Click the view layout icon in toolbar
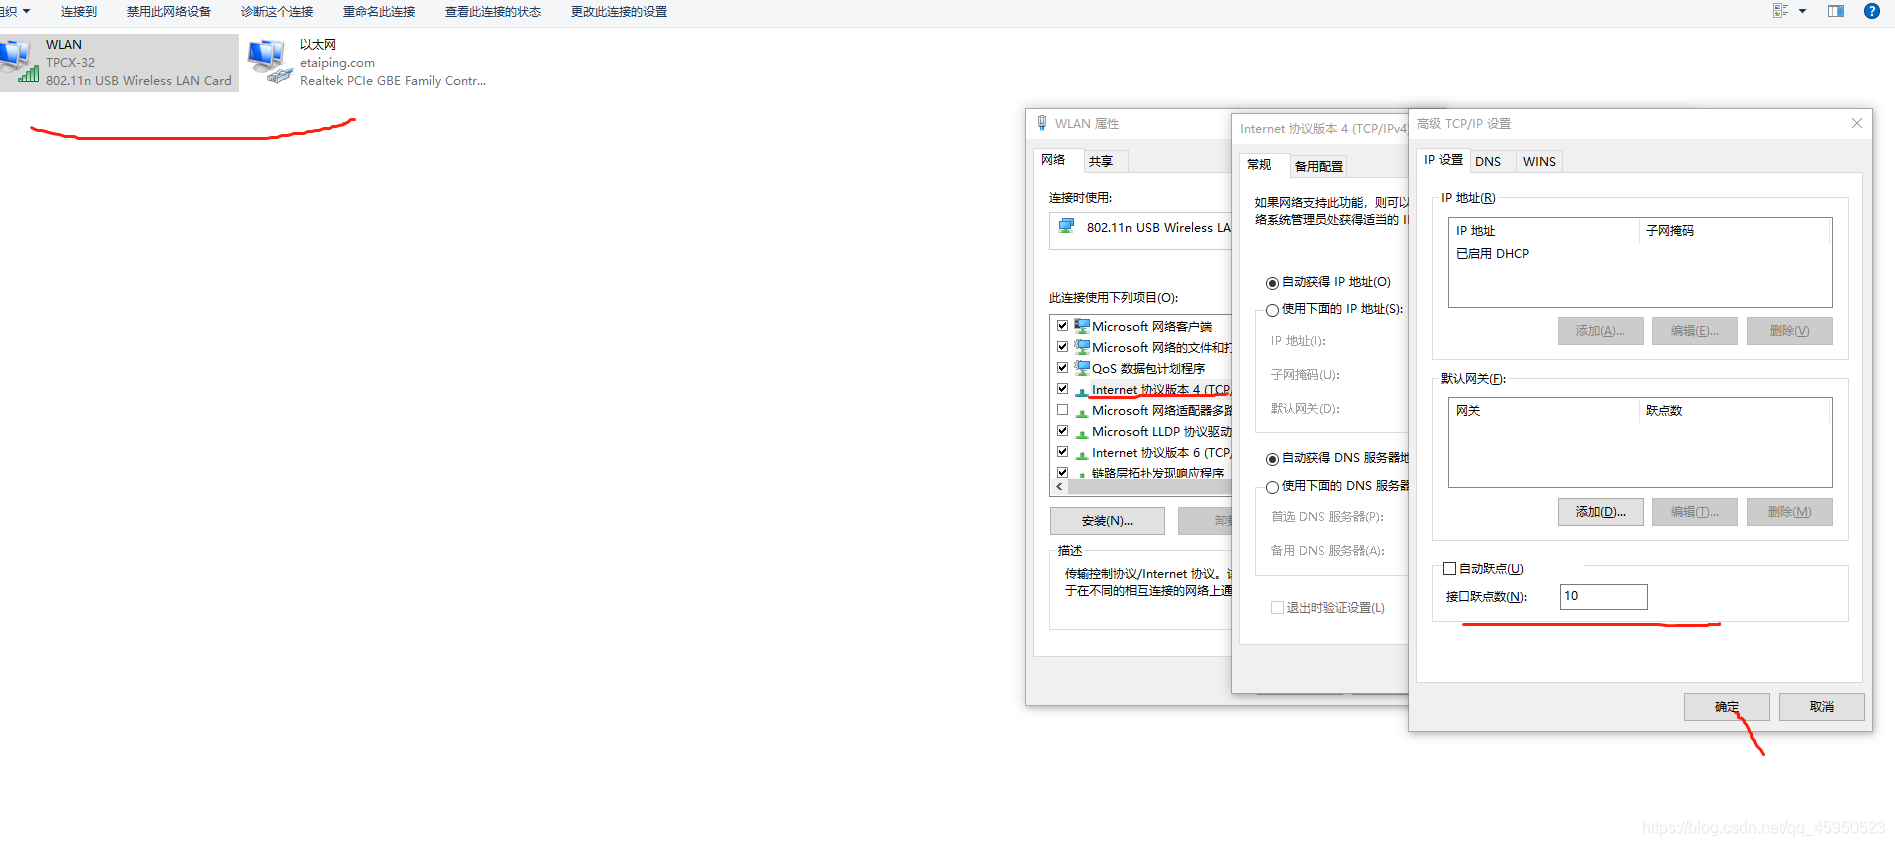The image size is (1895, 846). coord(1780,11)
